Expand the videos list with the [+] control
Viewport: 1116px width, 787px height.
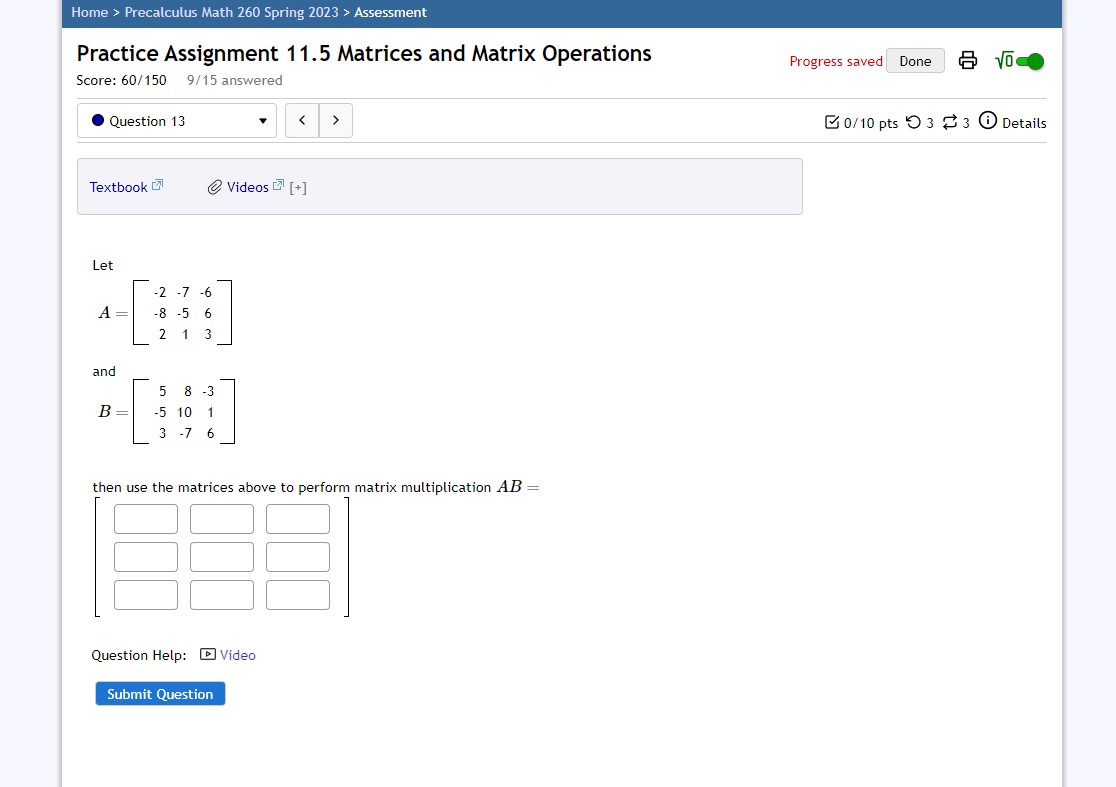296,186
